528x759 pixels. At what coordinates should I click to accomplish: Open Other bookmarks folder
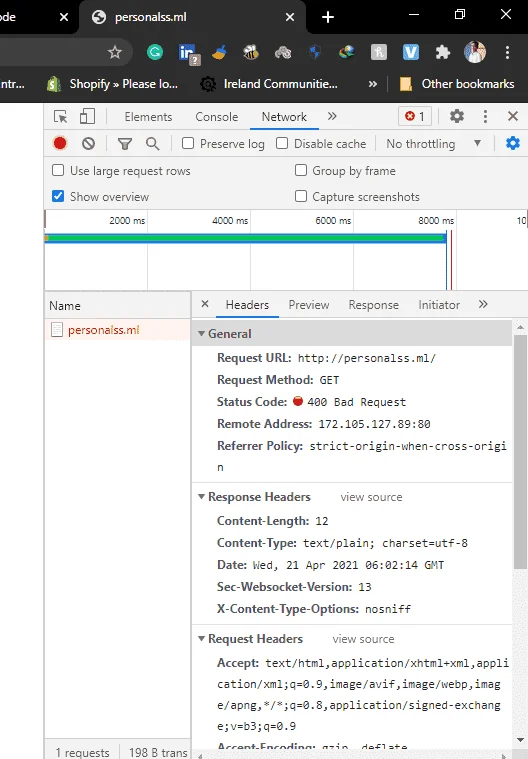457,84
